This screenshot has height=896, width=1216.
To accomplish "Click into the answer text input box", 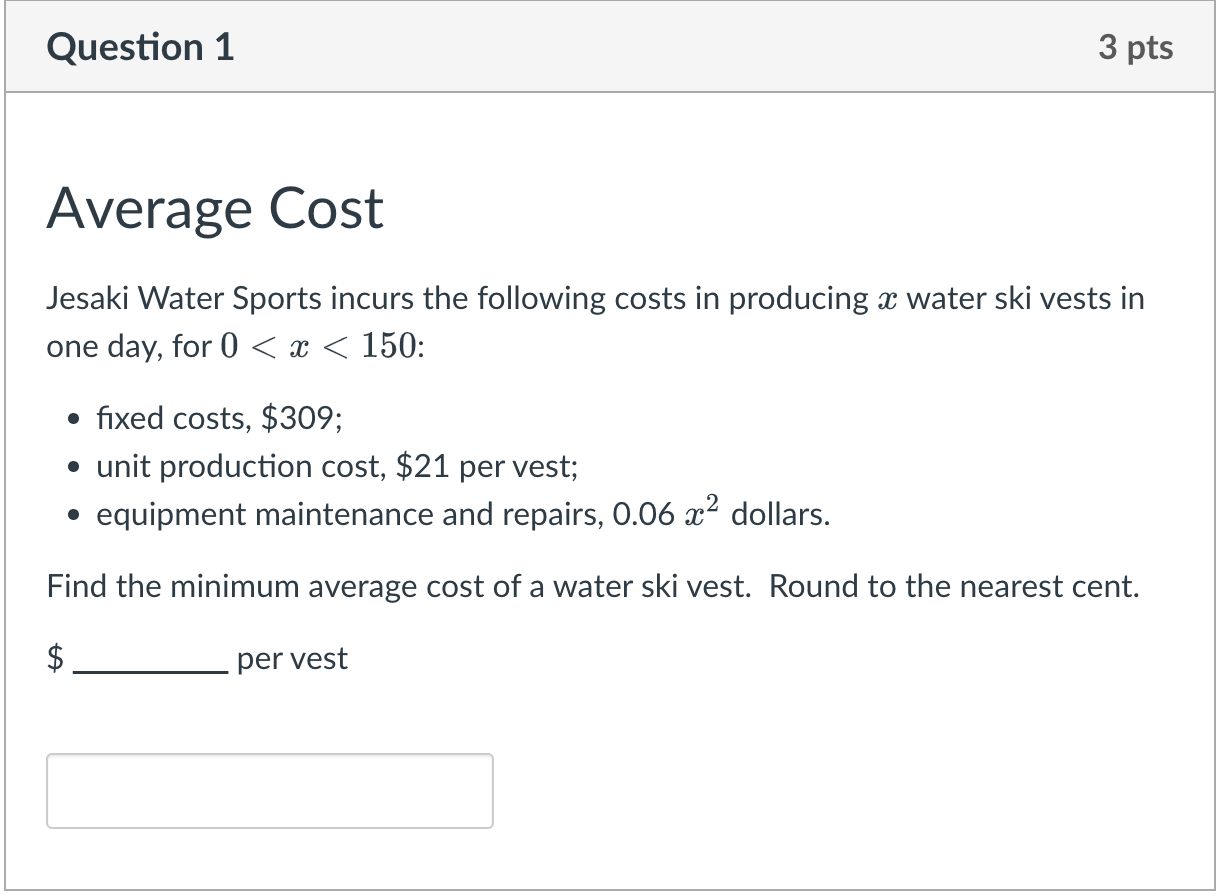I will click(269, 790).
